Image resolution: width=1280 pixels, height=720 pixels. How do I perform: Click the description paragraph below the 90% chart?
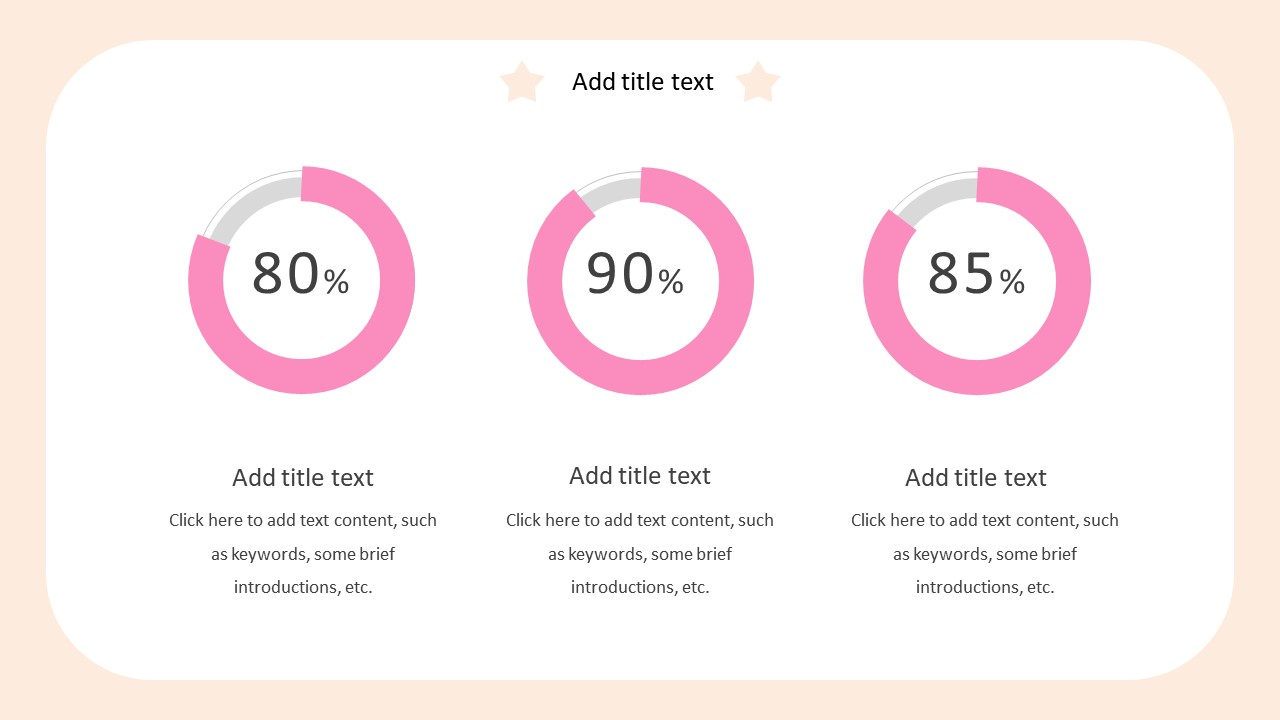click(640, 553)
